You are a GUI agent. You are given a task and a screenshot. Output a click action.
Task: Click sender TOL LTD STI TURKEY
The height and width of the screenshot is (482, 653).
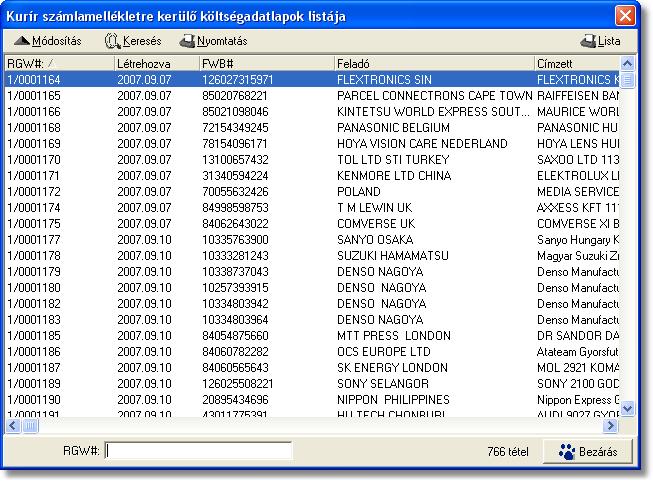click(393, 160)
